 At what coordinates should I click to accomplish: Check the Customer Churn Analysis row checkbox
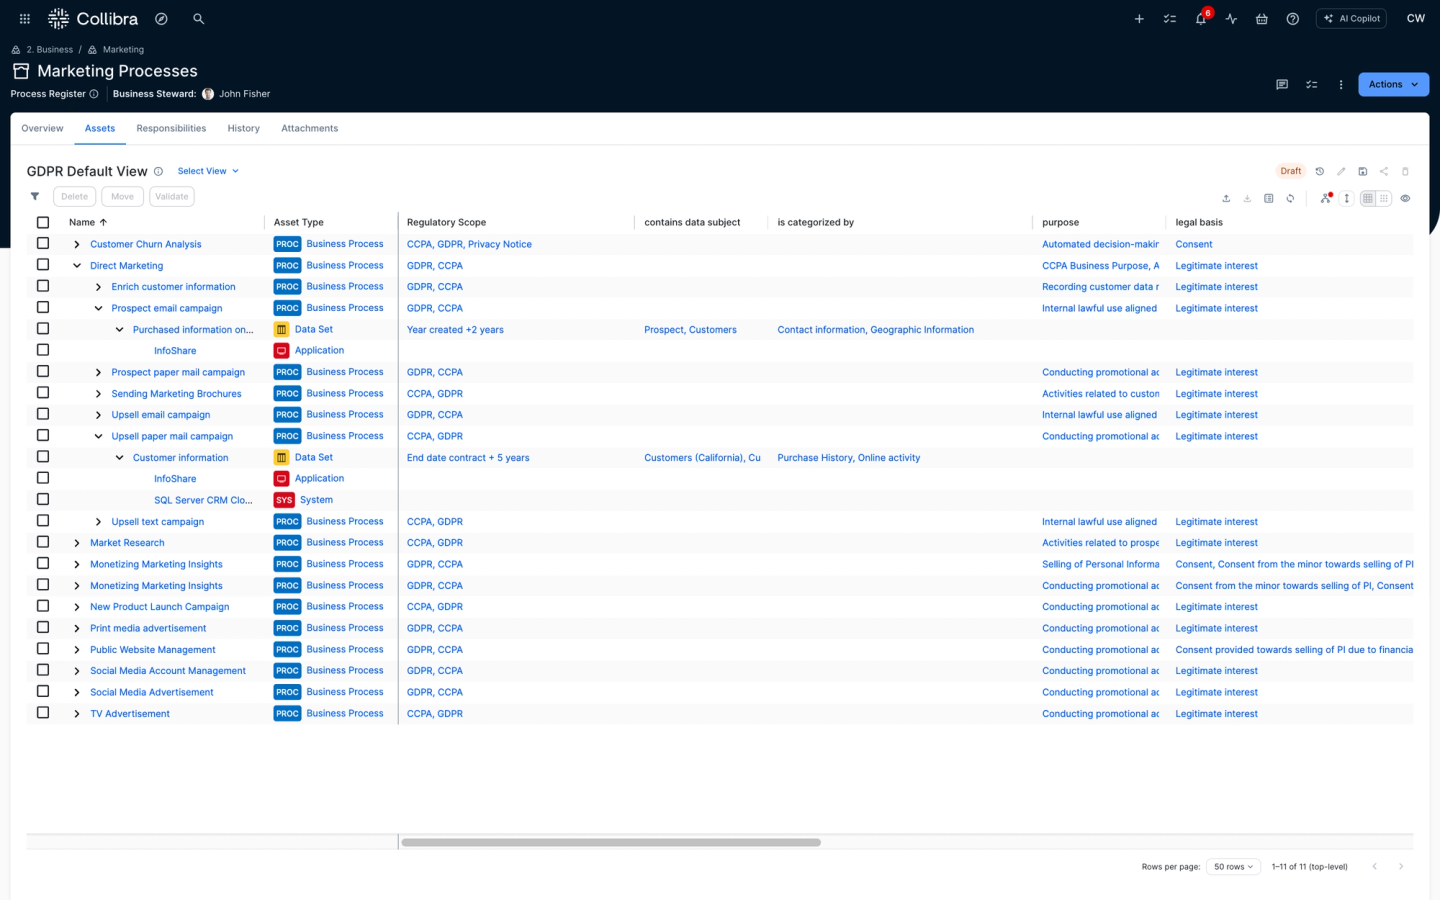click(x=43, y=244)
